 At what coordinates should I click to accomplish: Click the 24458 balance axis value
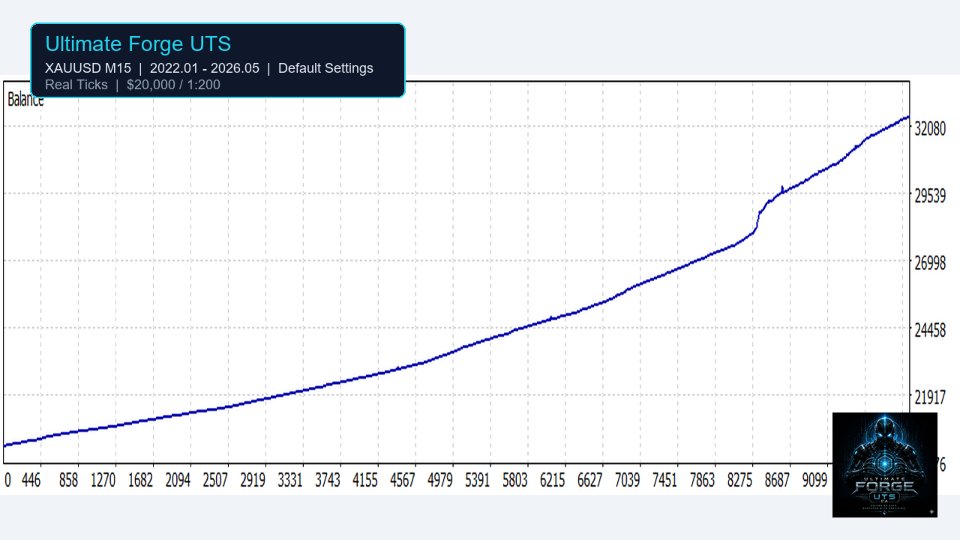[x=930, y=331]
